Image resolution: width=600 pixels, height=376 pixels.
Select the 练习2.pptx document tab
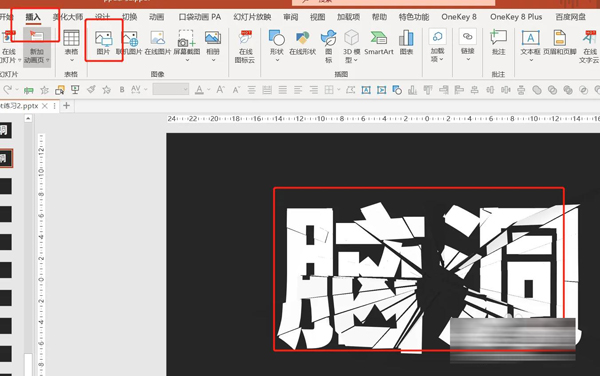pos(19,106)
